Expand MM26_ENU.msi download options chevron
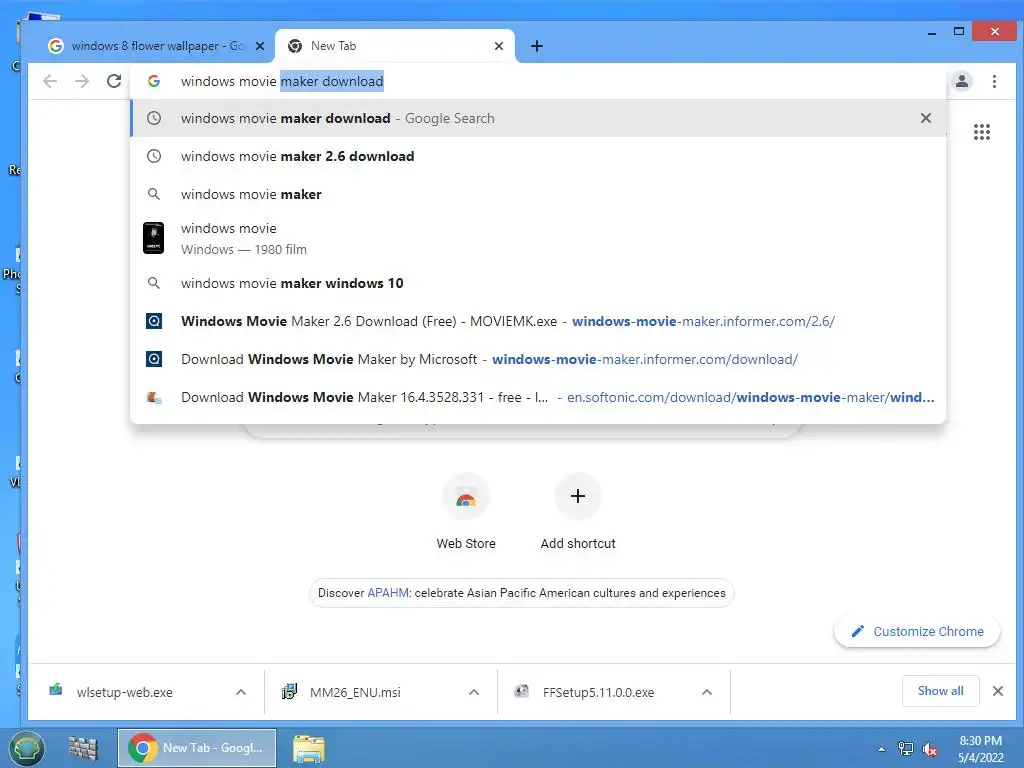This screenshot has width=1024, height=768. [474, 692]
